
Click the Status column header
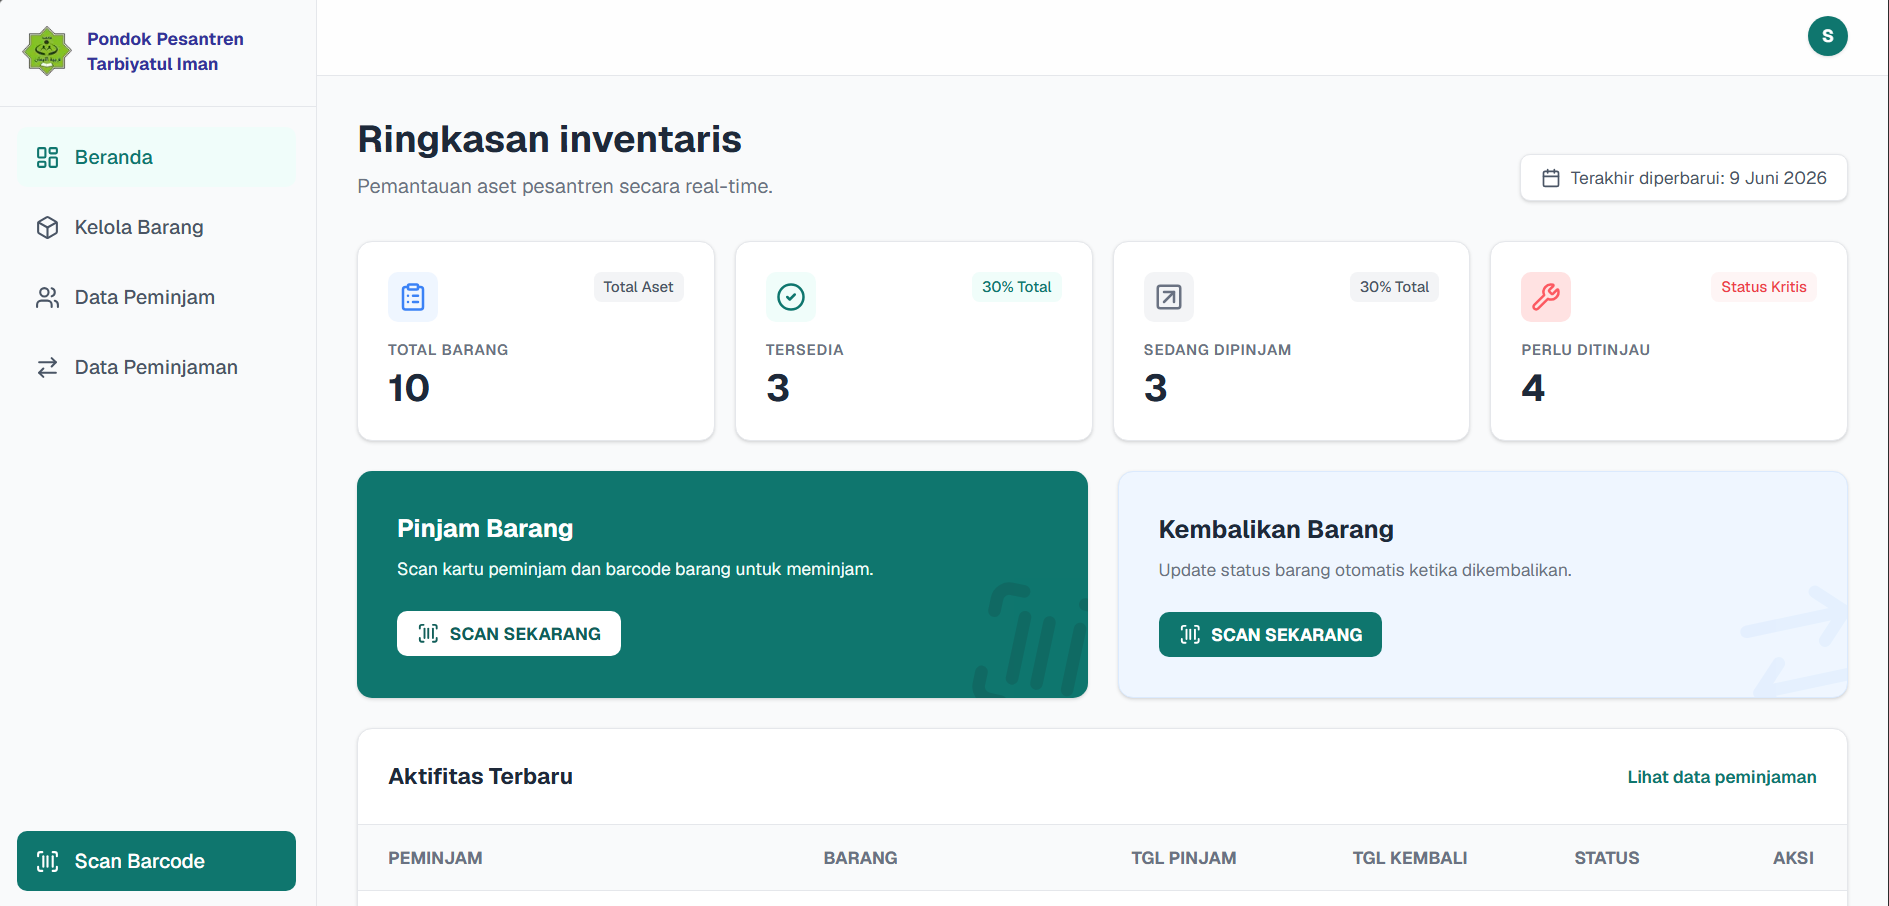(x=1606, y=858)
